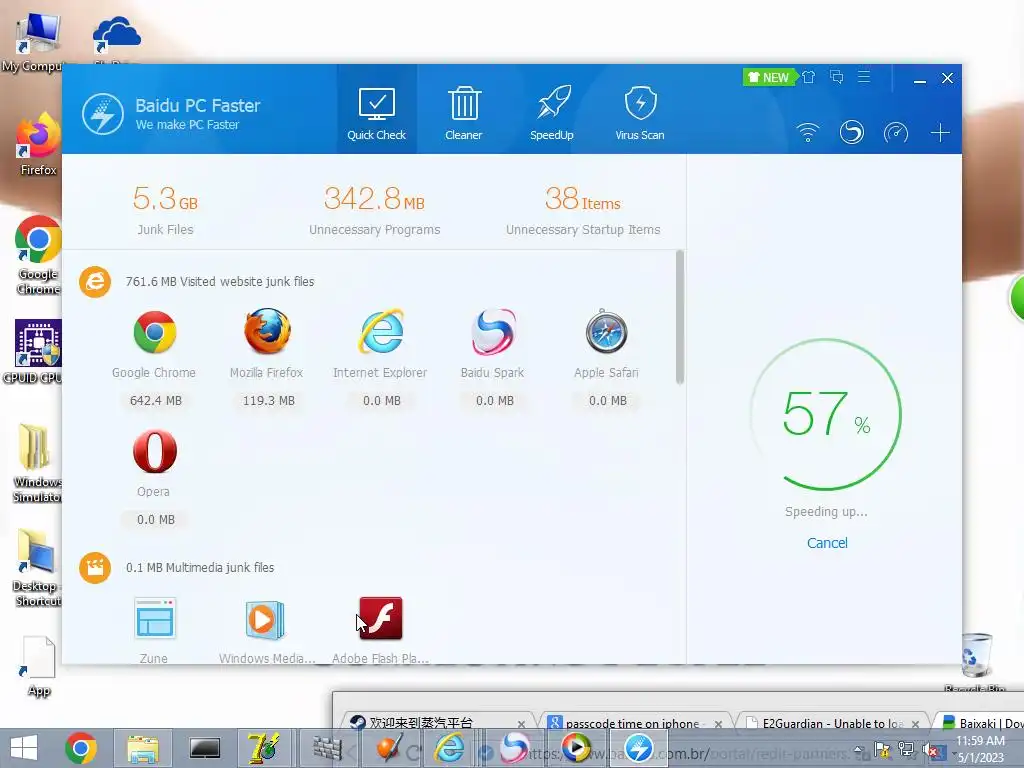The image size is (1024, 768).
Task: Click Baidu Spark junk item icon
Action: 493,332
